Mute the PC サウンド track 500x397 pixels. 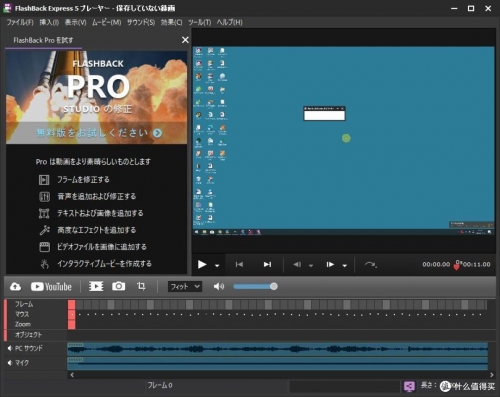coord(10,348)
